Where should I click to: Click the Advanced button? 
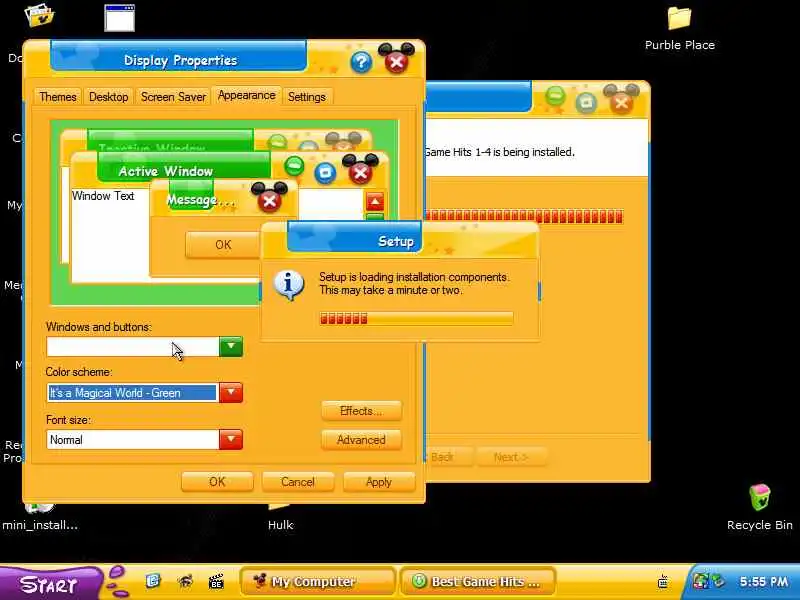click(x=361, y=440)
